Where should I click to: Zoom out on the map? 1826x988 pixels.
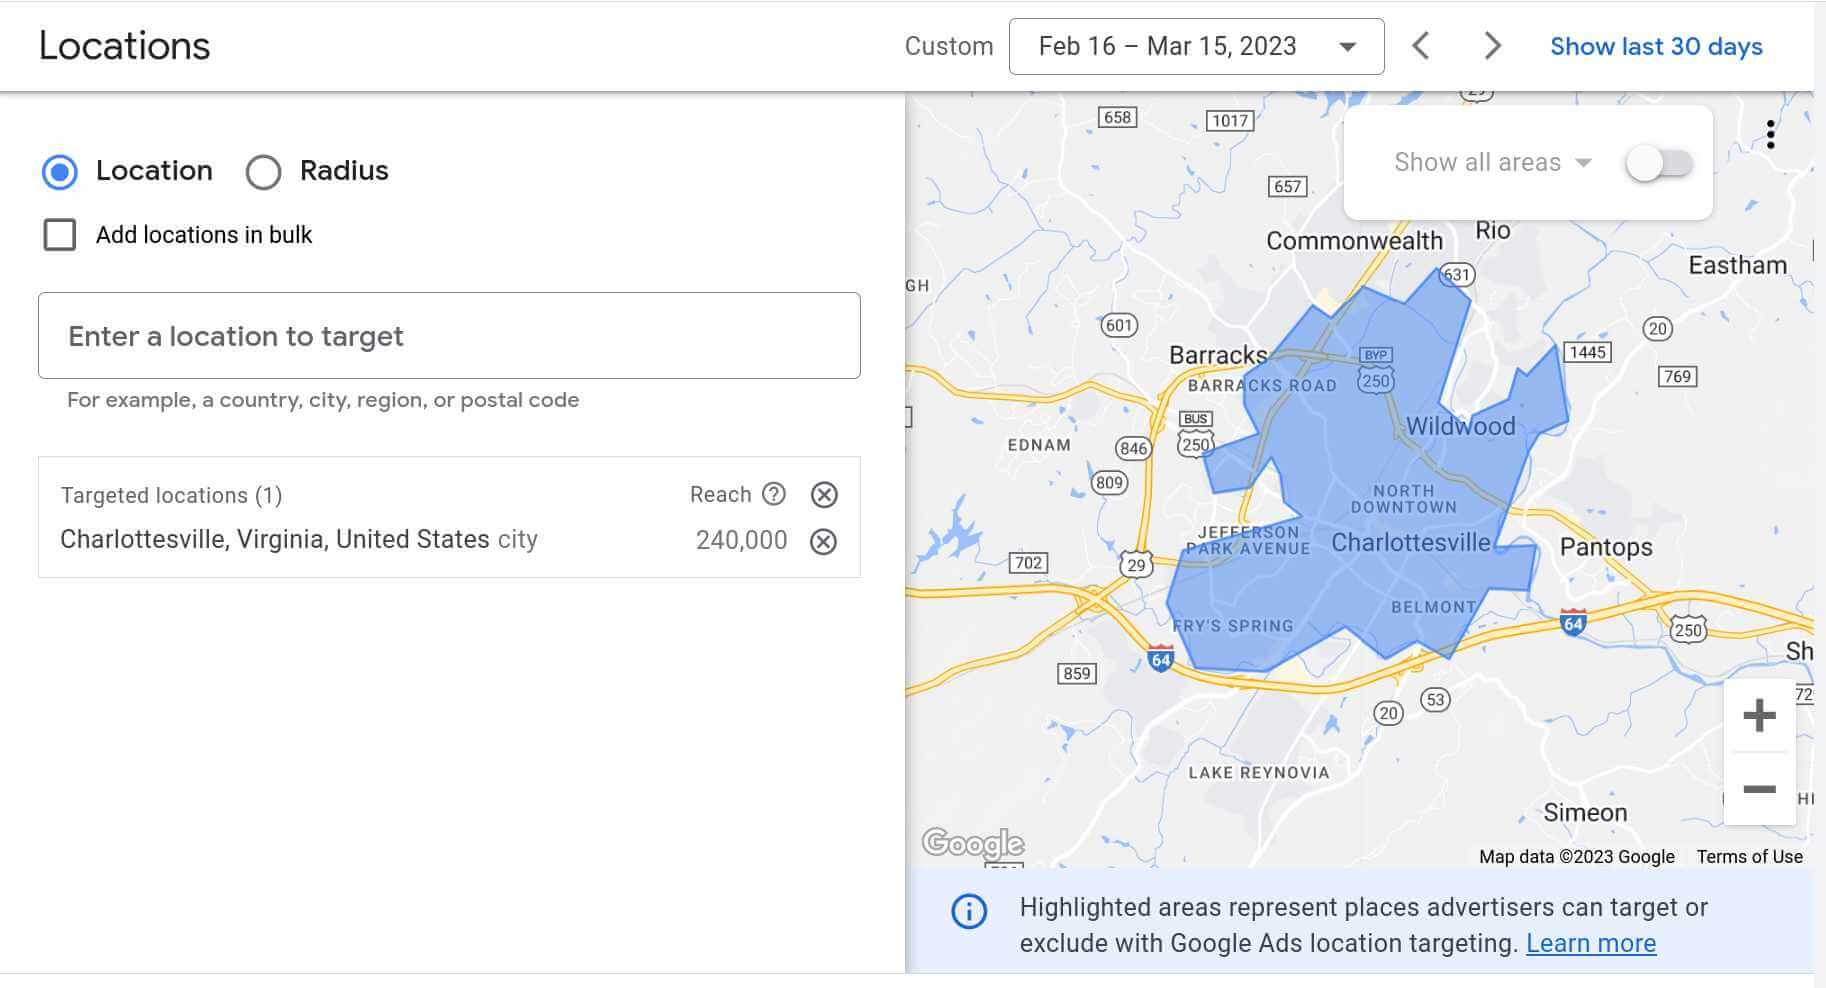click(x=1759, y=789)
